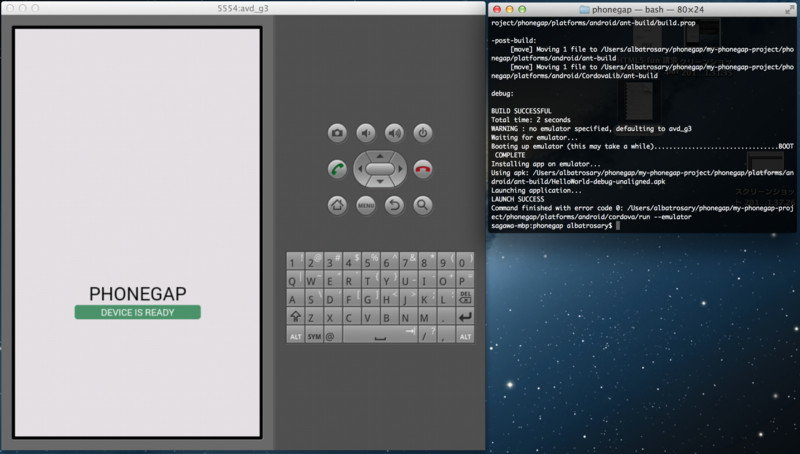This screenshot has width=800, height=454.
Task: Tap the W key on emulator keyboard
Action: coord(314,280)
